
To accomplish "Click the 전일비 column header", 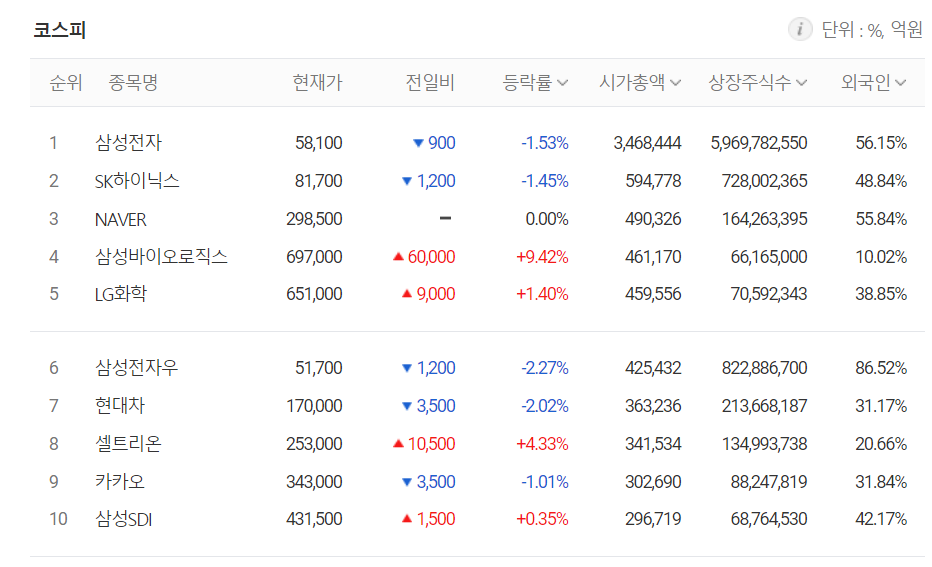I will 430,83.
